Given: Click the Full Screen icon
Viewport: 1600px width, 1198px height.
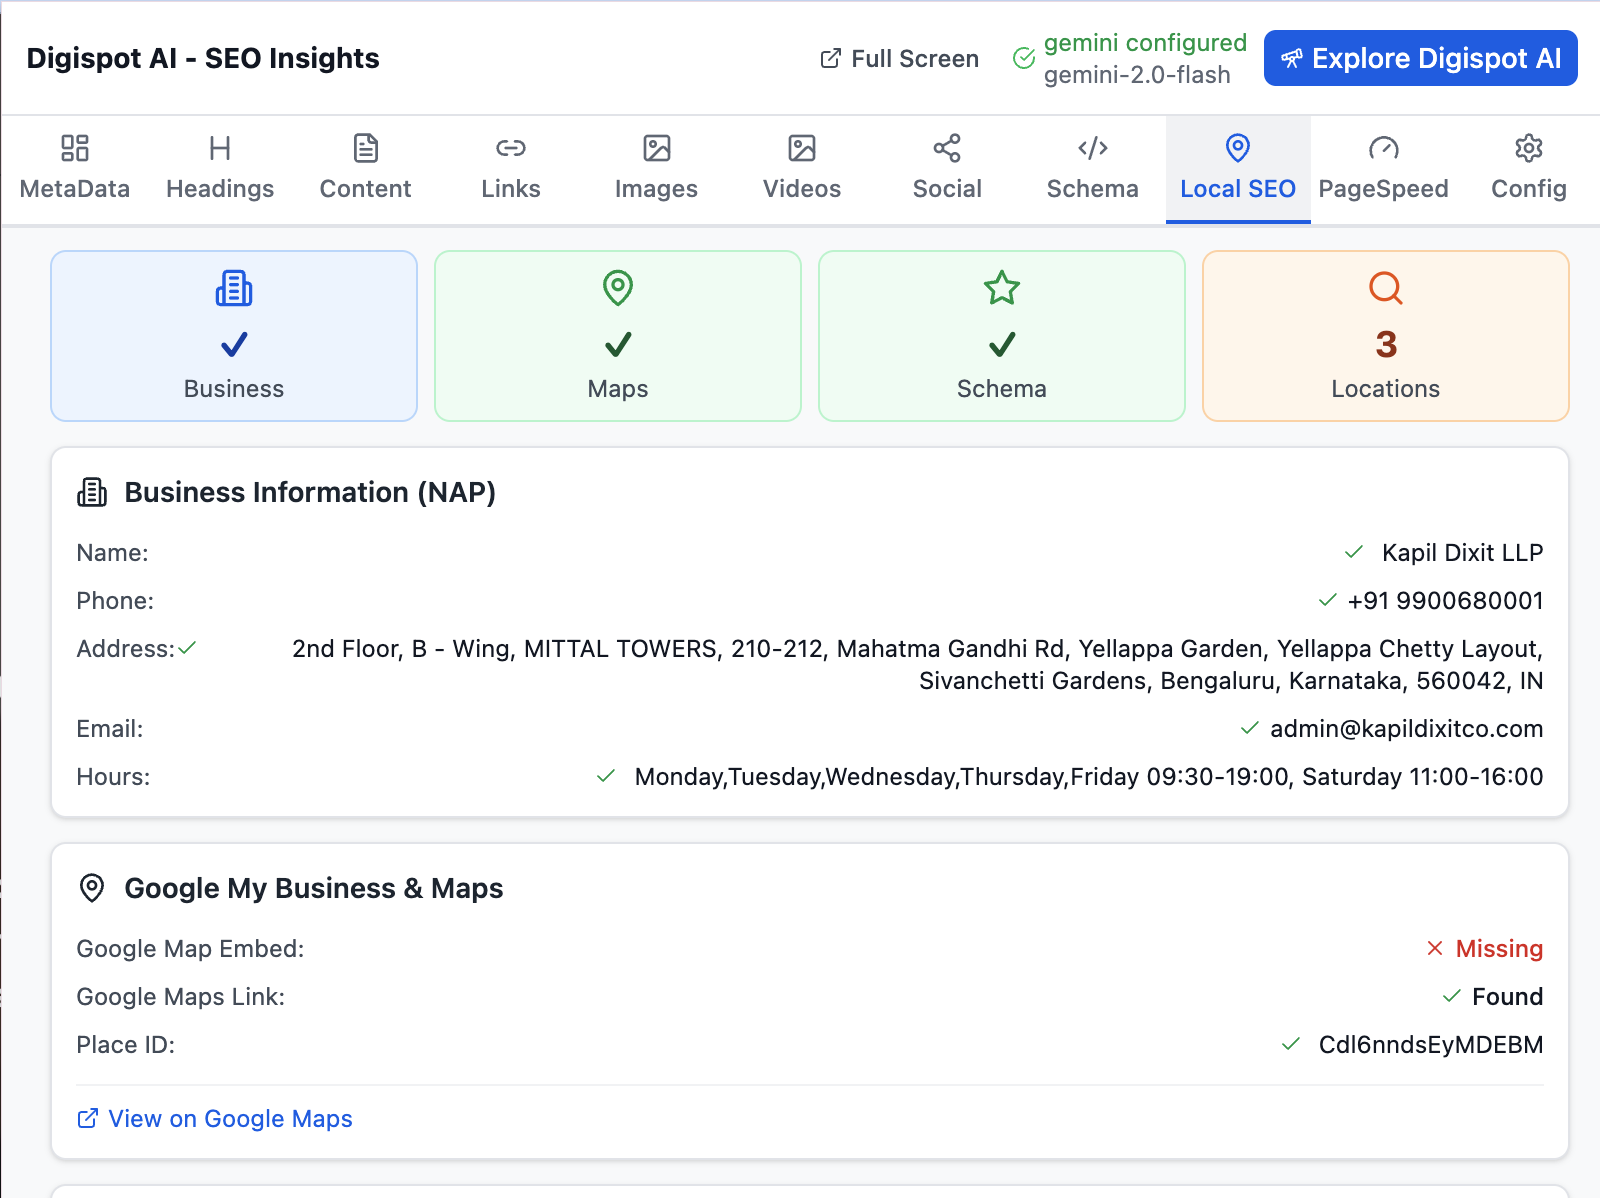Looking at the screenshot, I should 829,58.
